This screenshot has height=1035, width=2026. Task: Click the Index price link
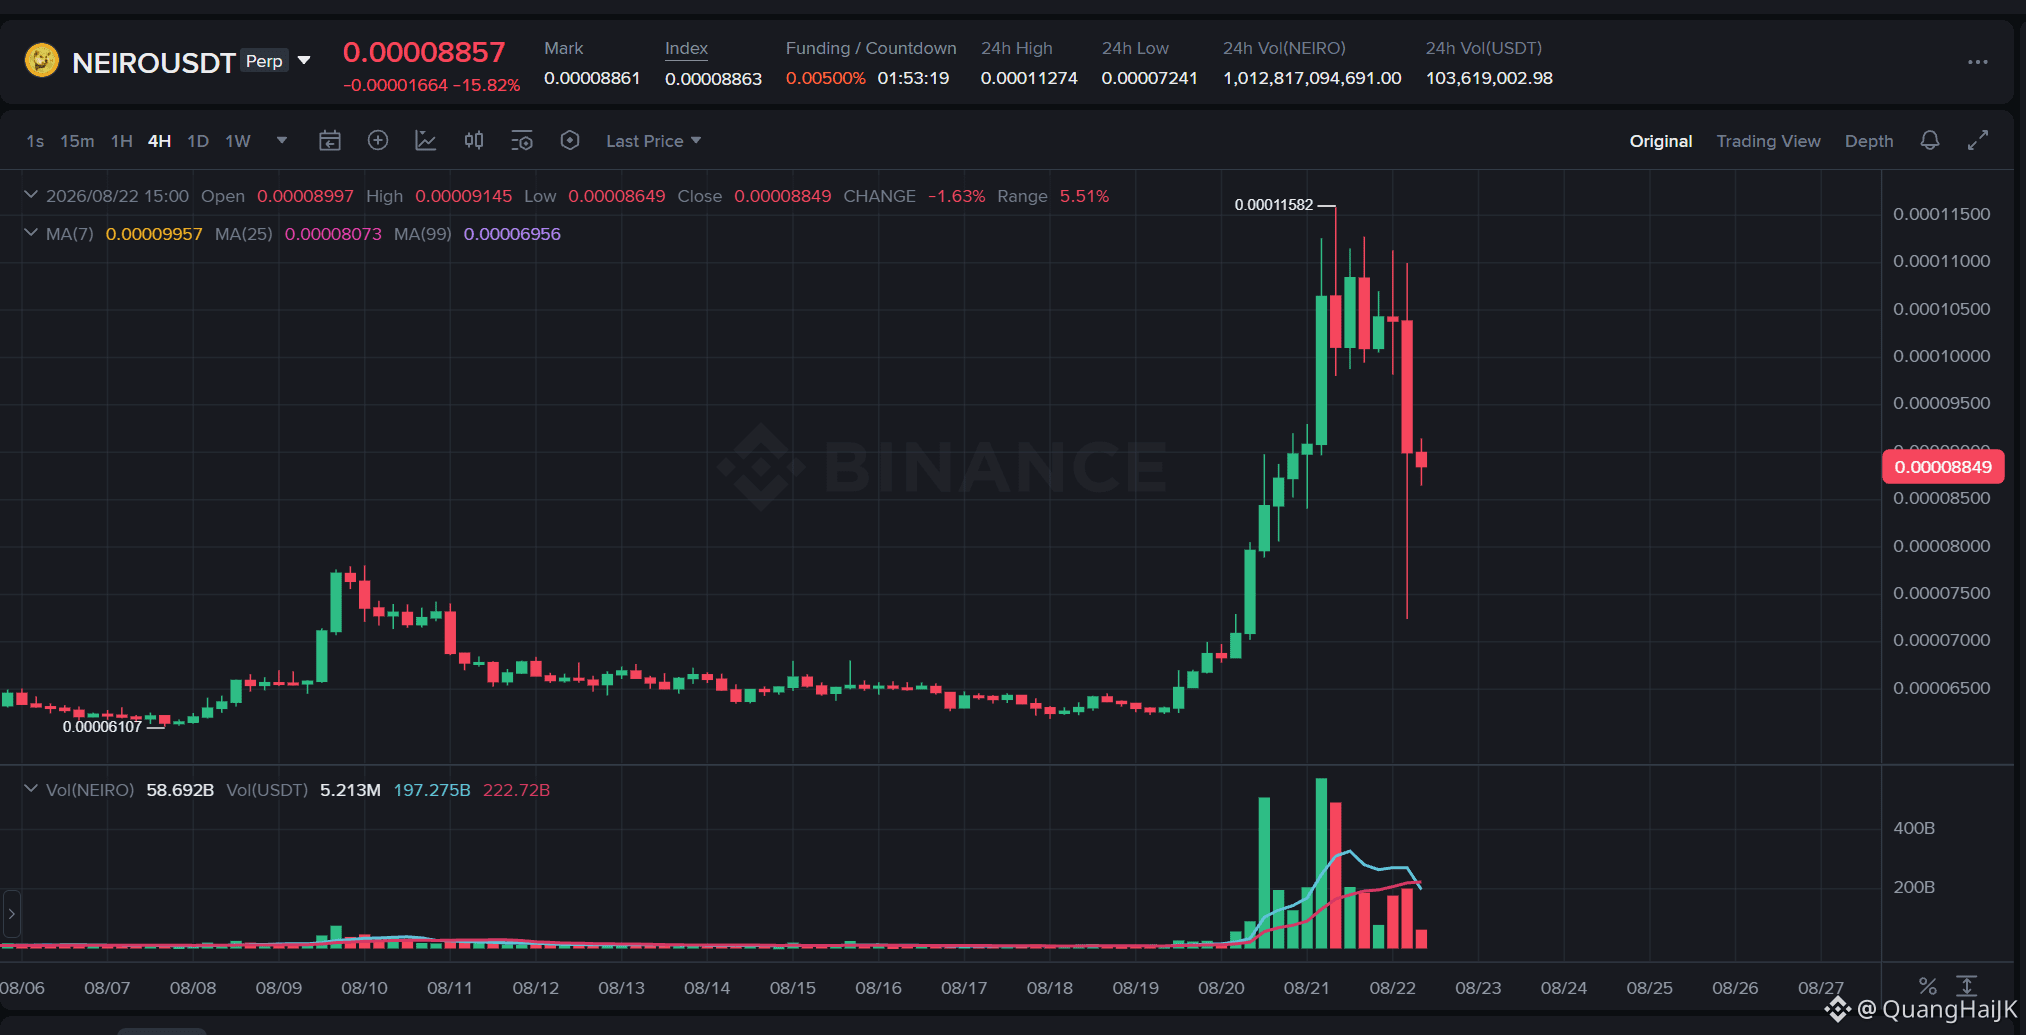(x=686, y=49)
